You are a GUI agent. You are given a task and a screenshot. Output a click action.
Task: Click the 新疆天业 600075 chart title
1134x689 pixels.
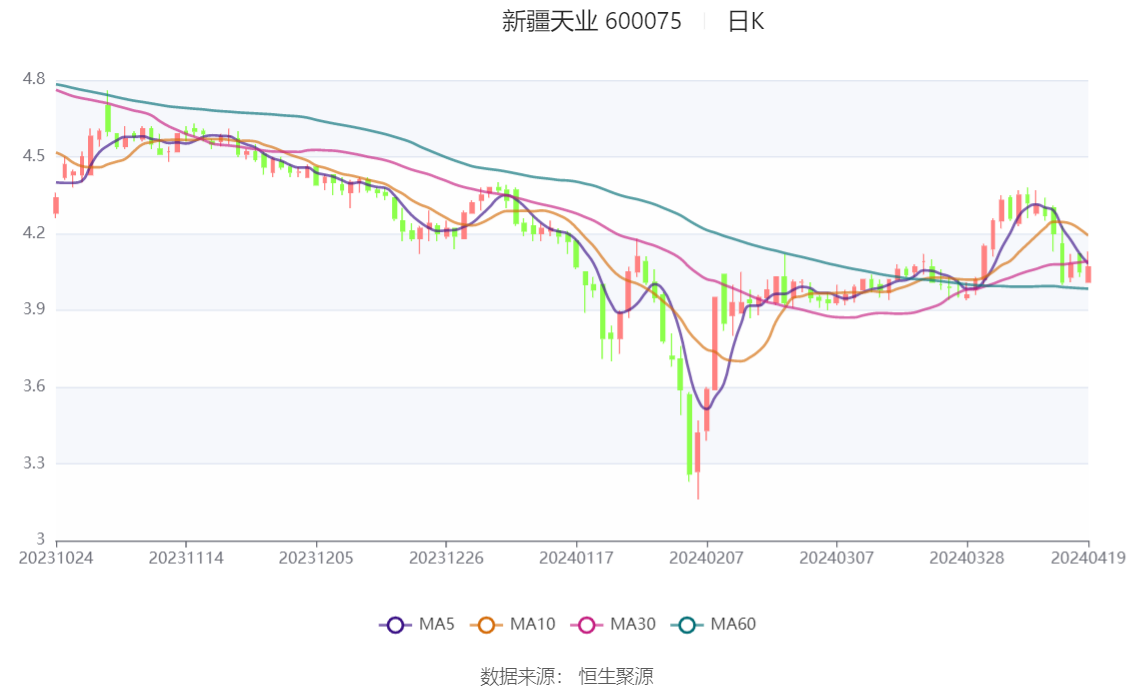(x=592, y=21)
